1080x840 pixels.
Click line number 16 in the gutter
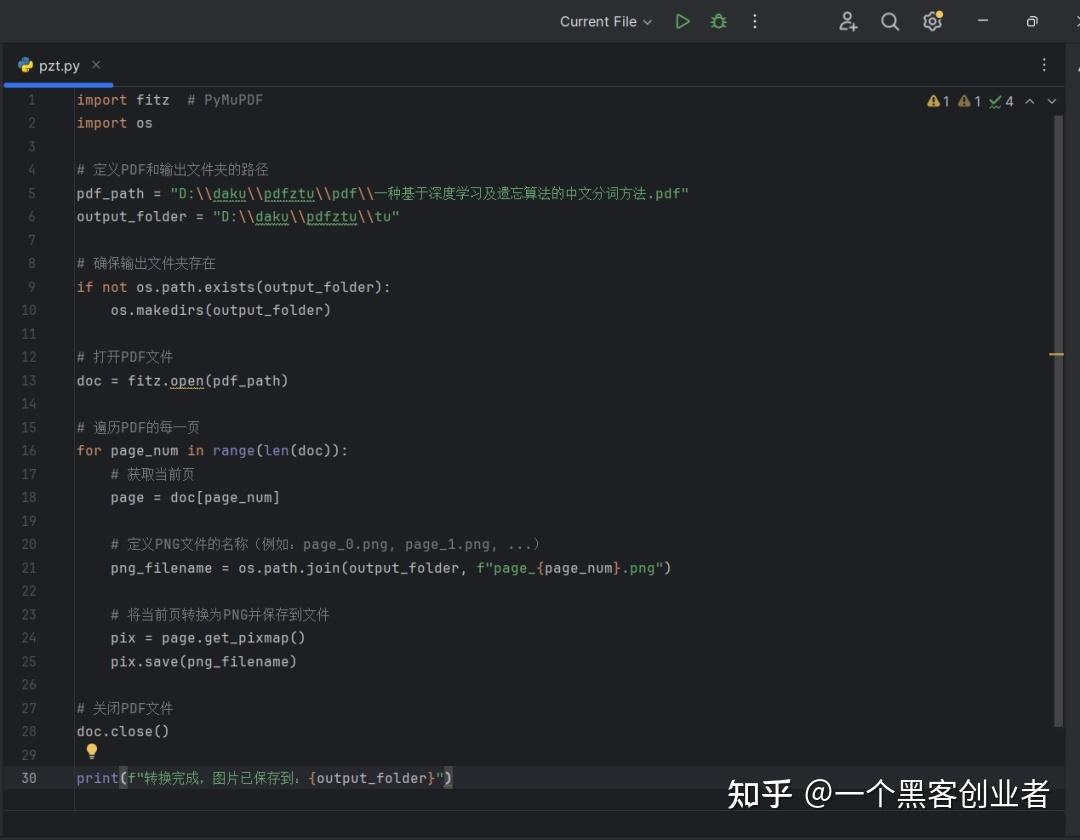[29, 450]
